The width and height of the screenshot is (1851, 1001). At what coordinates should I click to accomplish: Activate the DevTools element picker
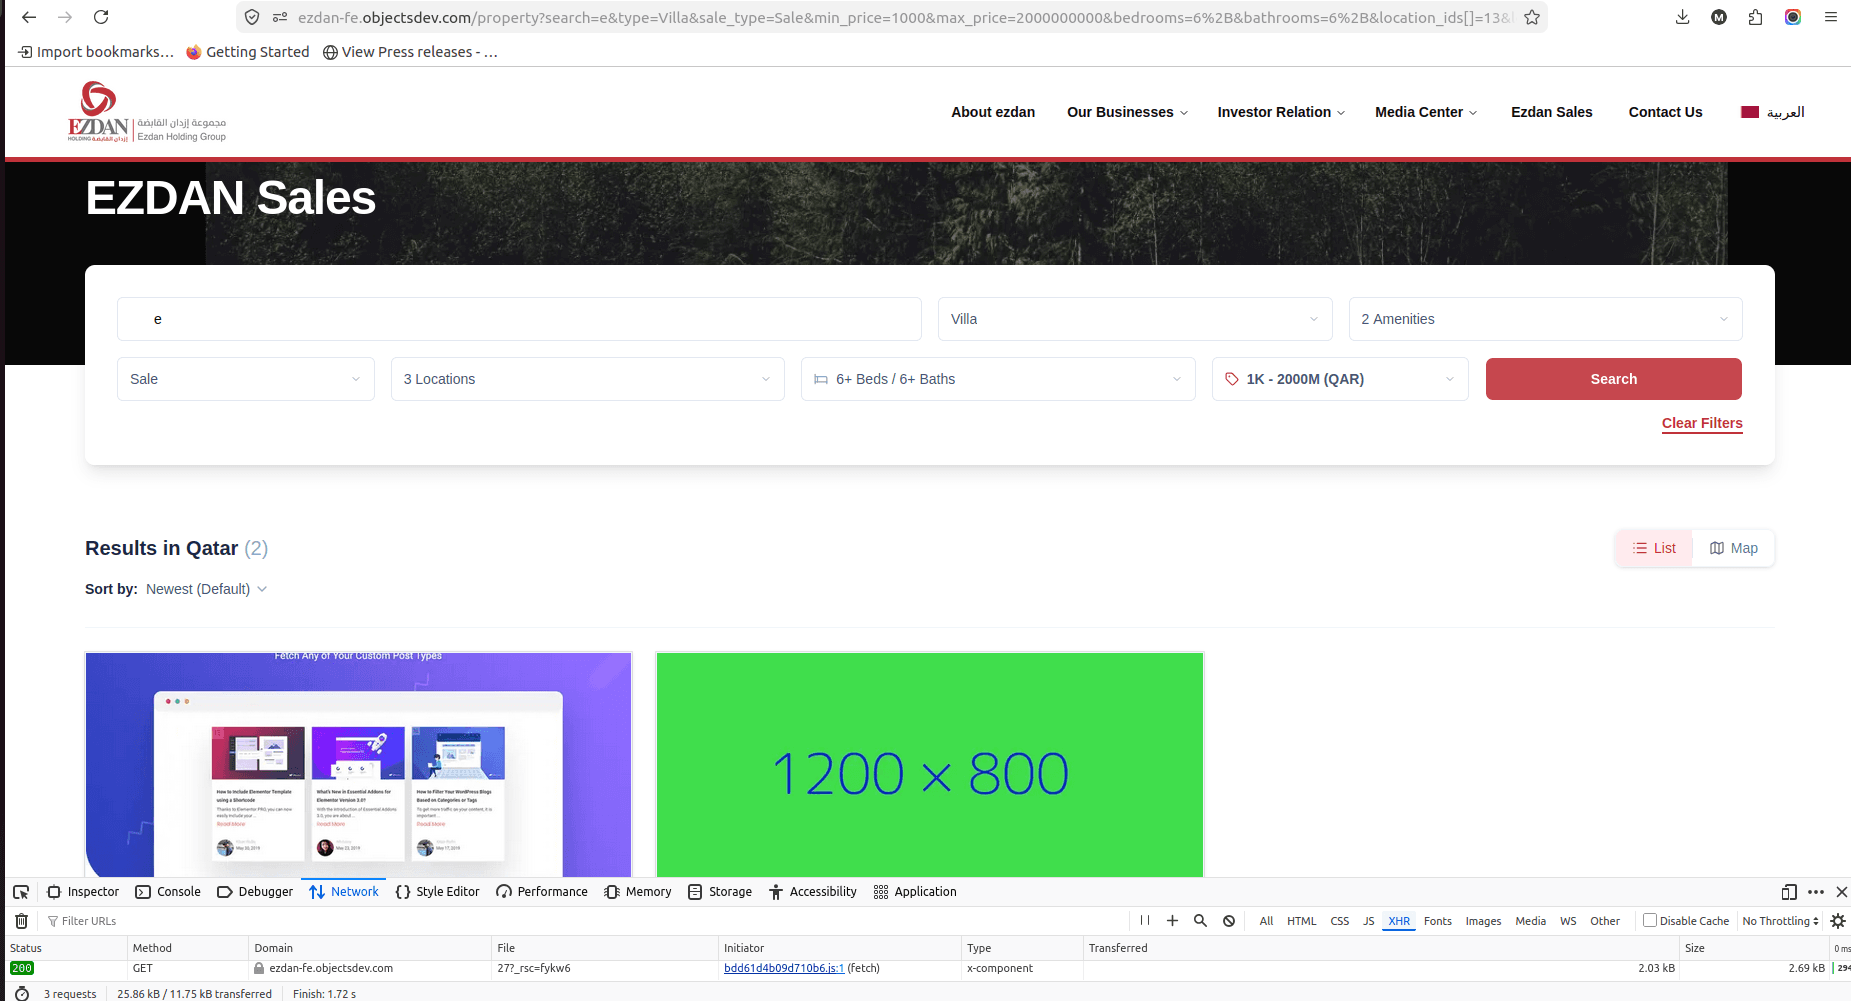click(x=20, y=892)
